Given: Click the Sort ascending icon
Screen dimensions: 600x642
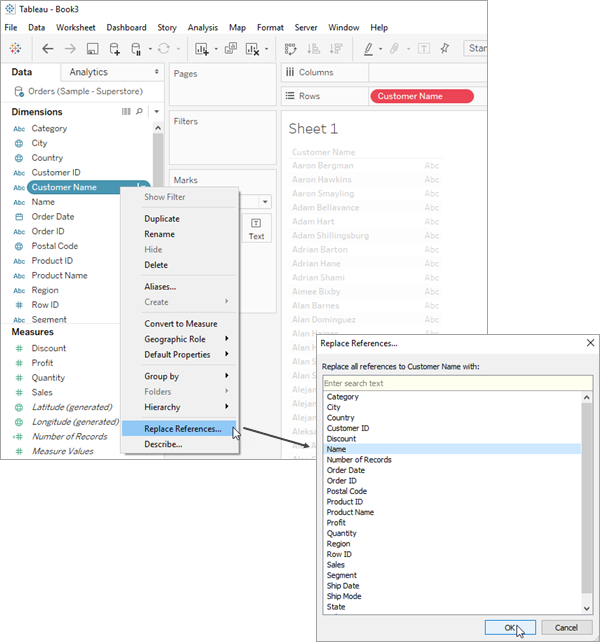Looking at the screenshot, I should click(313, 49).
